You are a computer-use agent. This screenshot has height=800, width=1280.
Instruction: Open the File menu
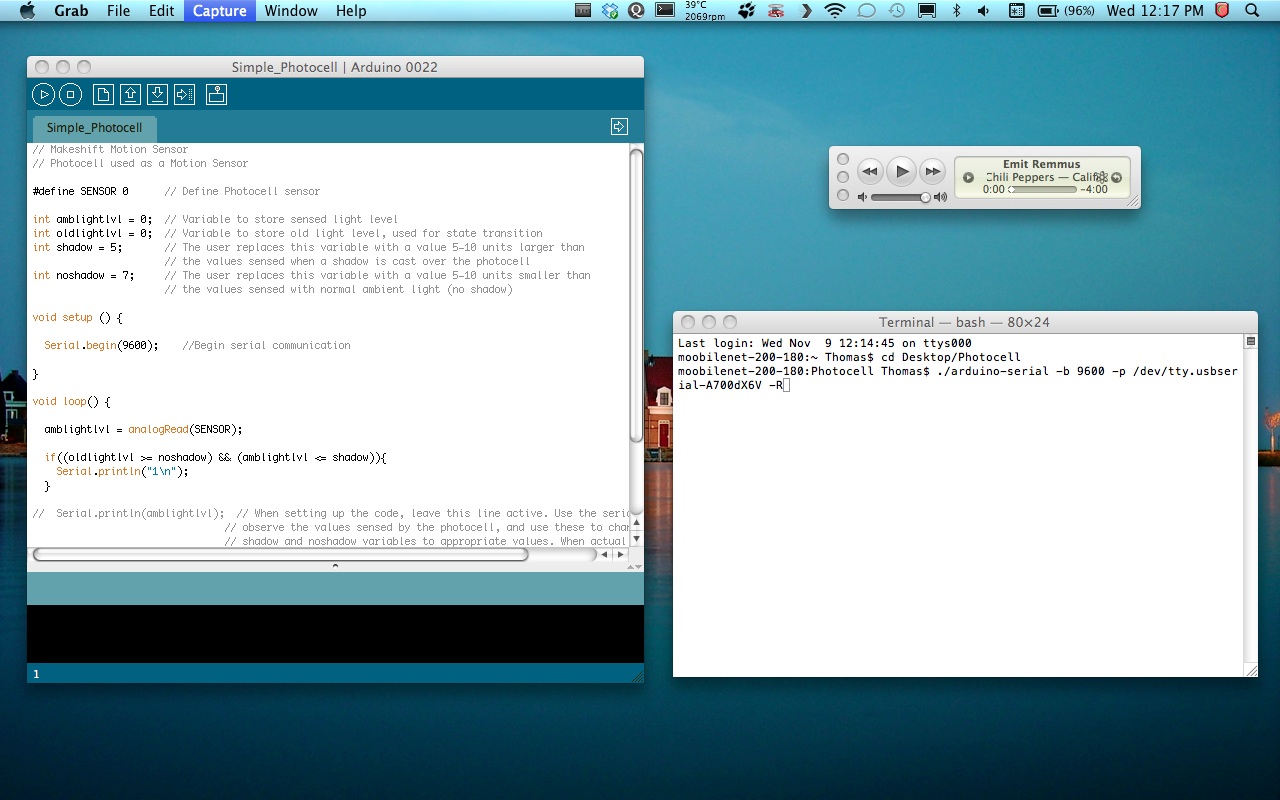tap(118, 11)
